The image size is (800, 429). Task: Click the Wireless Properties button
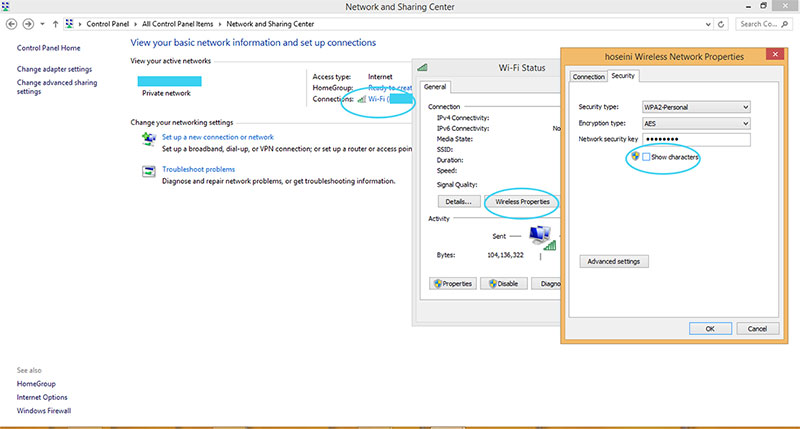[x=520, y=201]
